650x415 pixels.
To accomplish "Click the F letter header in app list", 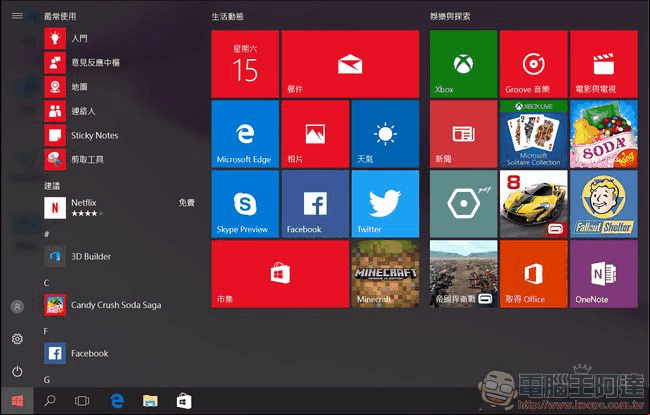I will (x=46, y=331).
